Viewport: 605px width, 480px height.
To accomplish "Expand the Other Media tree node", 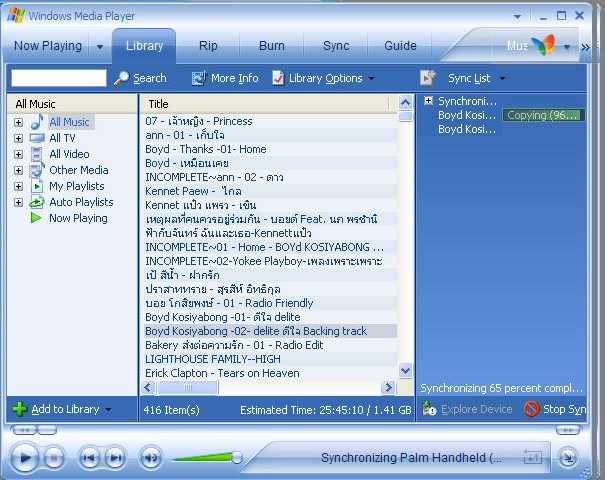I will click(x=18, y=170).
